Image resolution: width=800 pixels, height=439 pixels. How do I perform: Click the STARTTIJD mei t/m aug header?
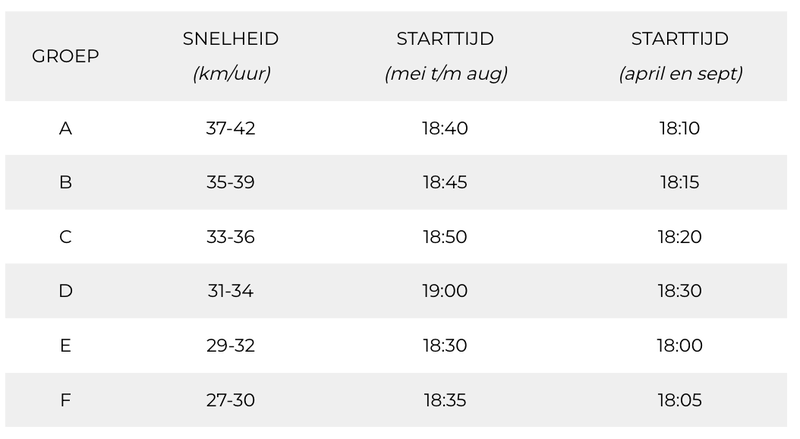(x=445, y=56)
